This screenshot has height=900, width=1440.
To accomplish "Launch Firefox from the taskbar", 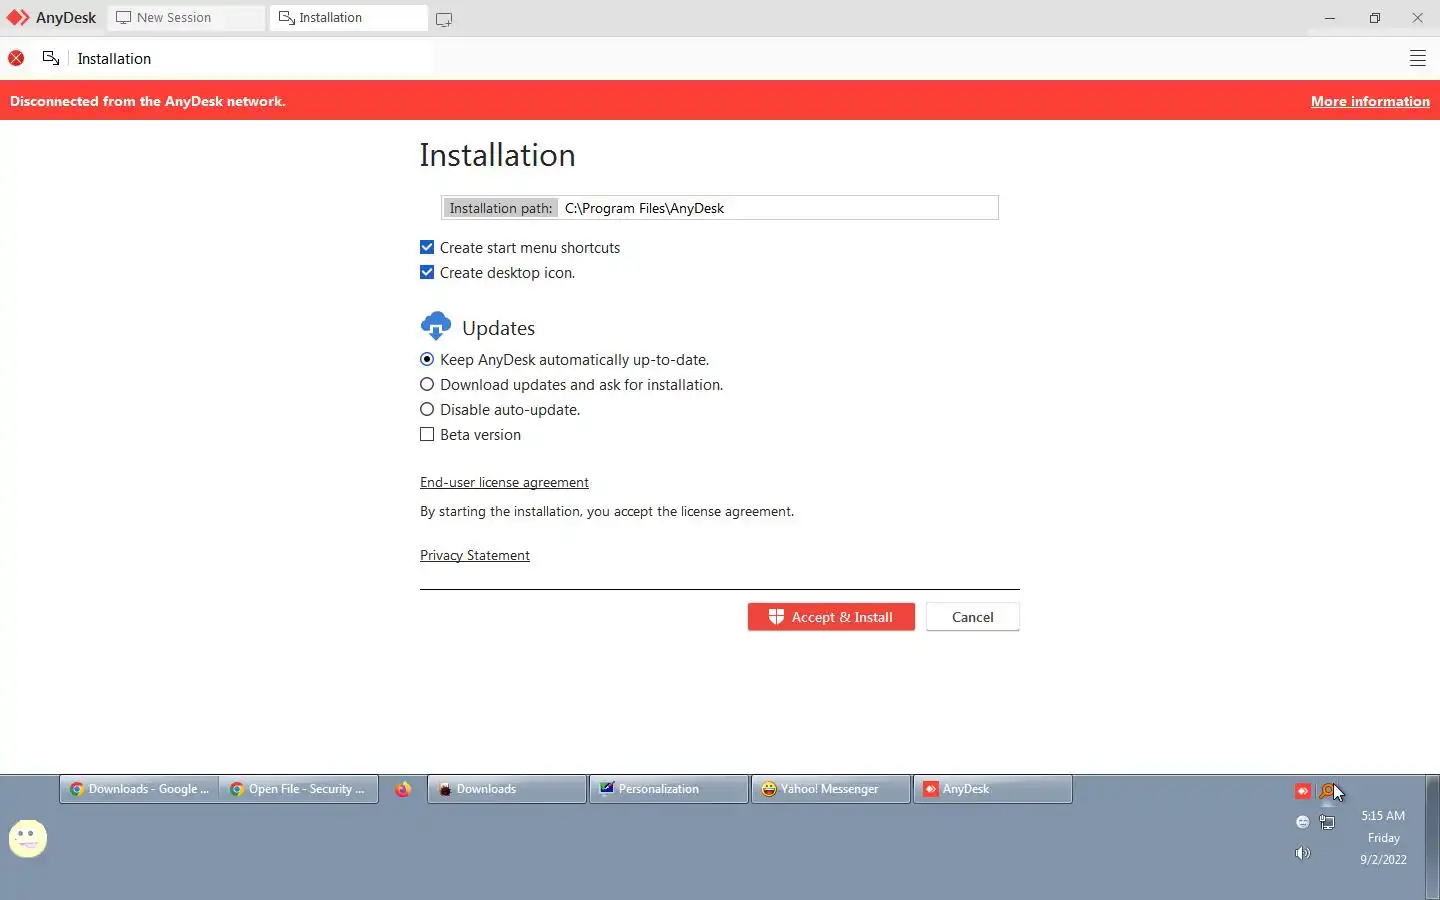I will click(403, 789).
